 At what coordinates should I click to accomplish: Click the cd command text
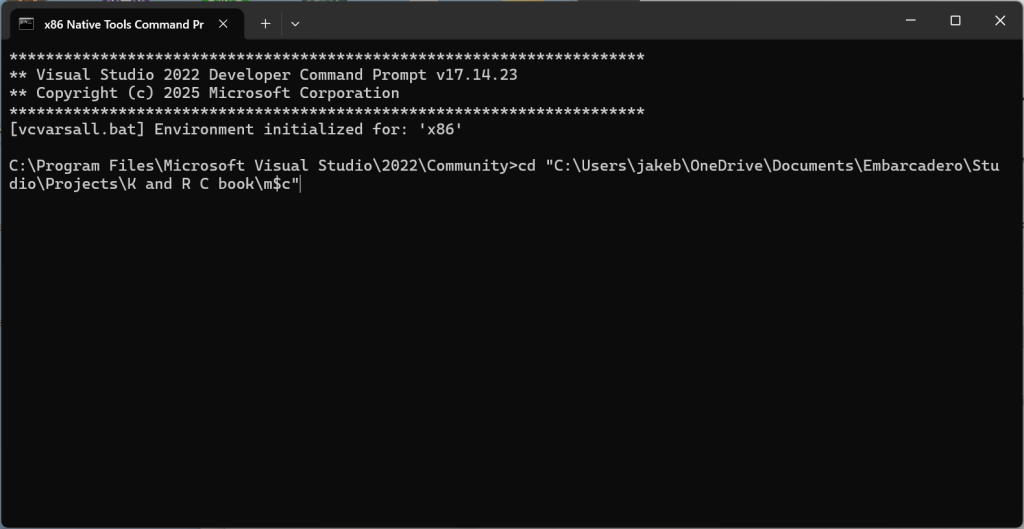tap(526, 166)
